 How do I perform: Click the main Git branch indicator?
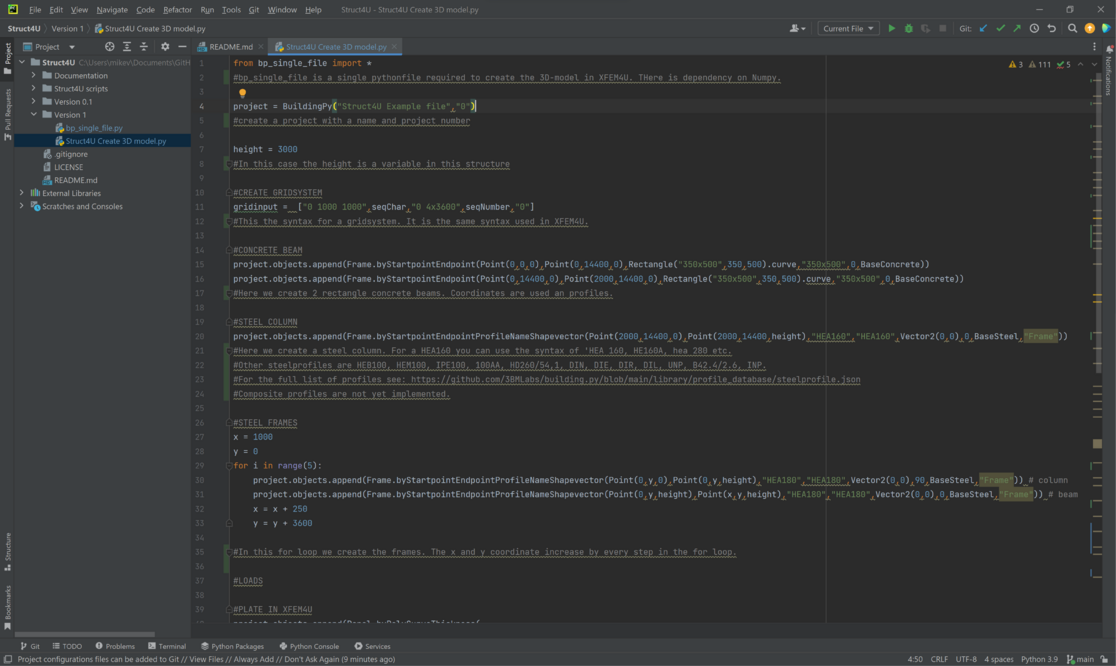[x=1083, y=659]
